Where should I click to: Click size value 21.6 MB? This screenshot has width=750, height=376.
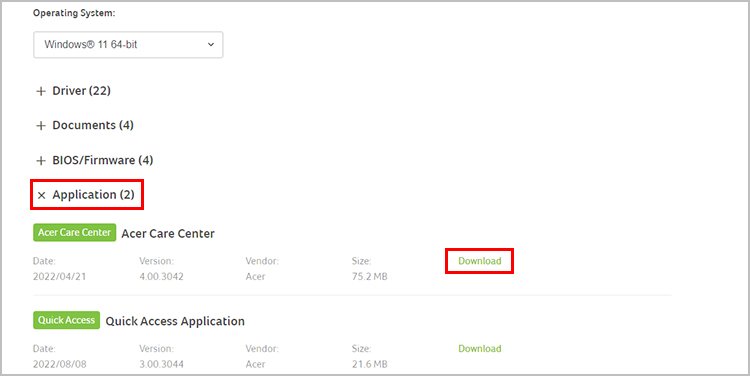(x=369, y=364)
